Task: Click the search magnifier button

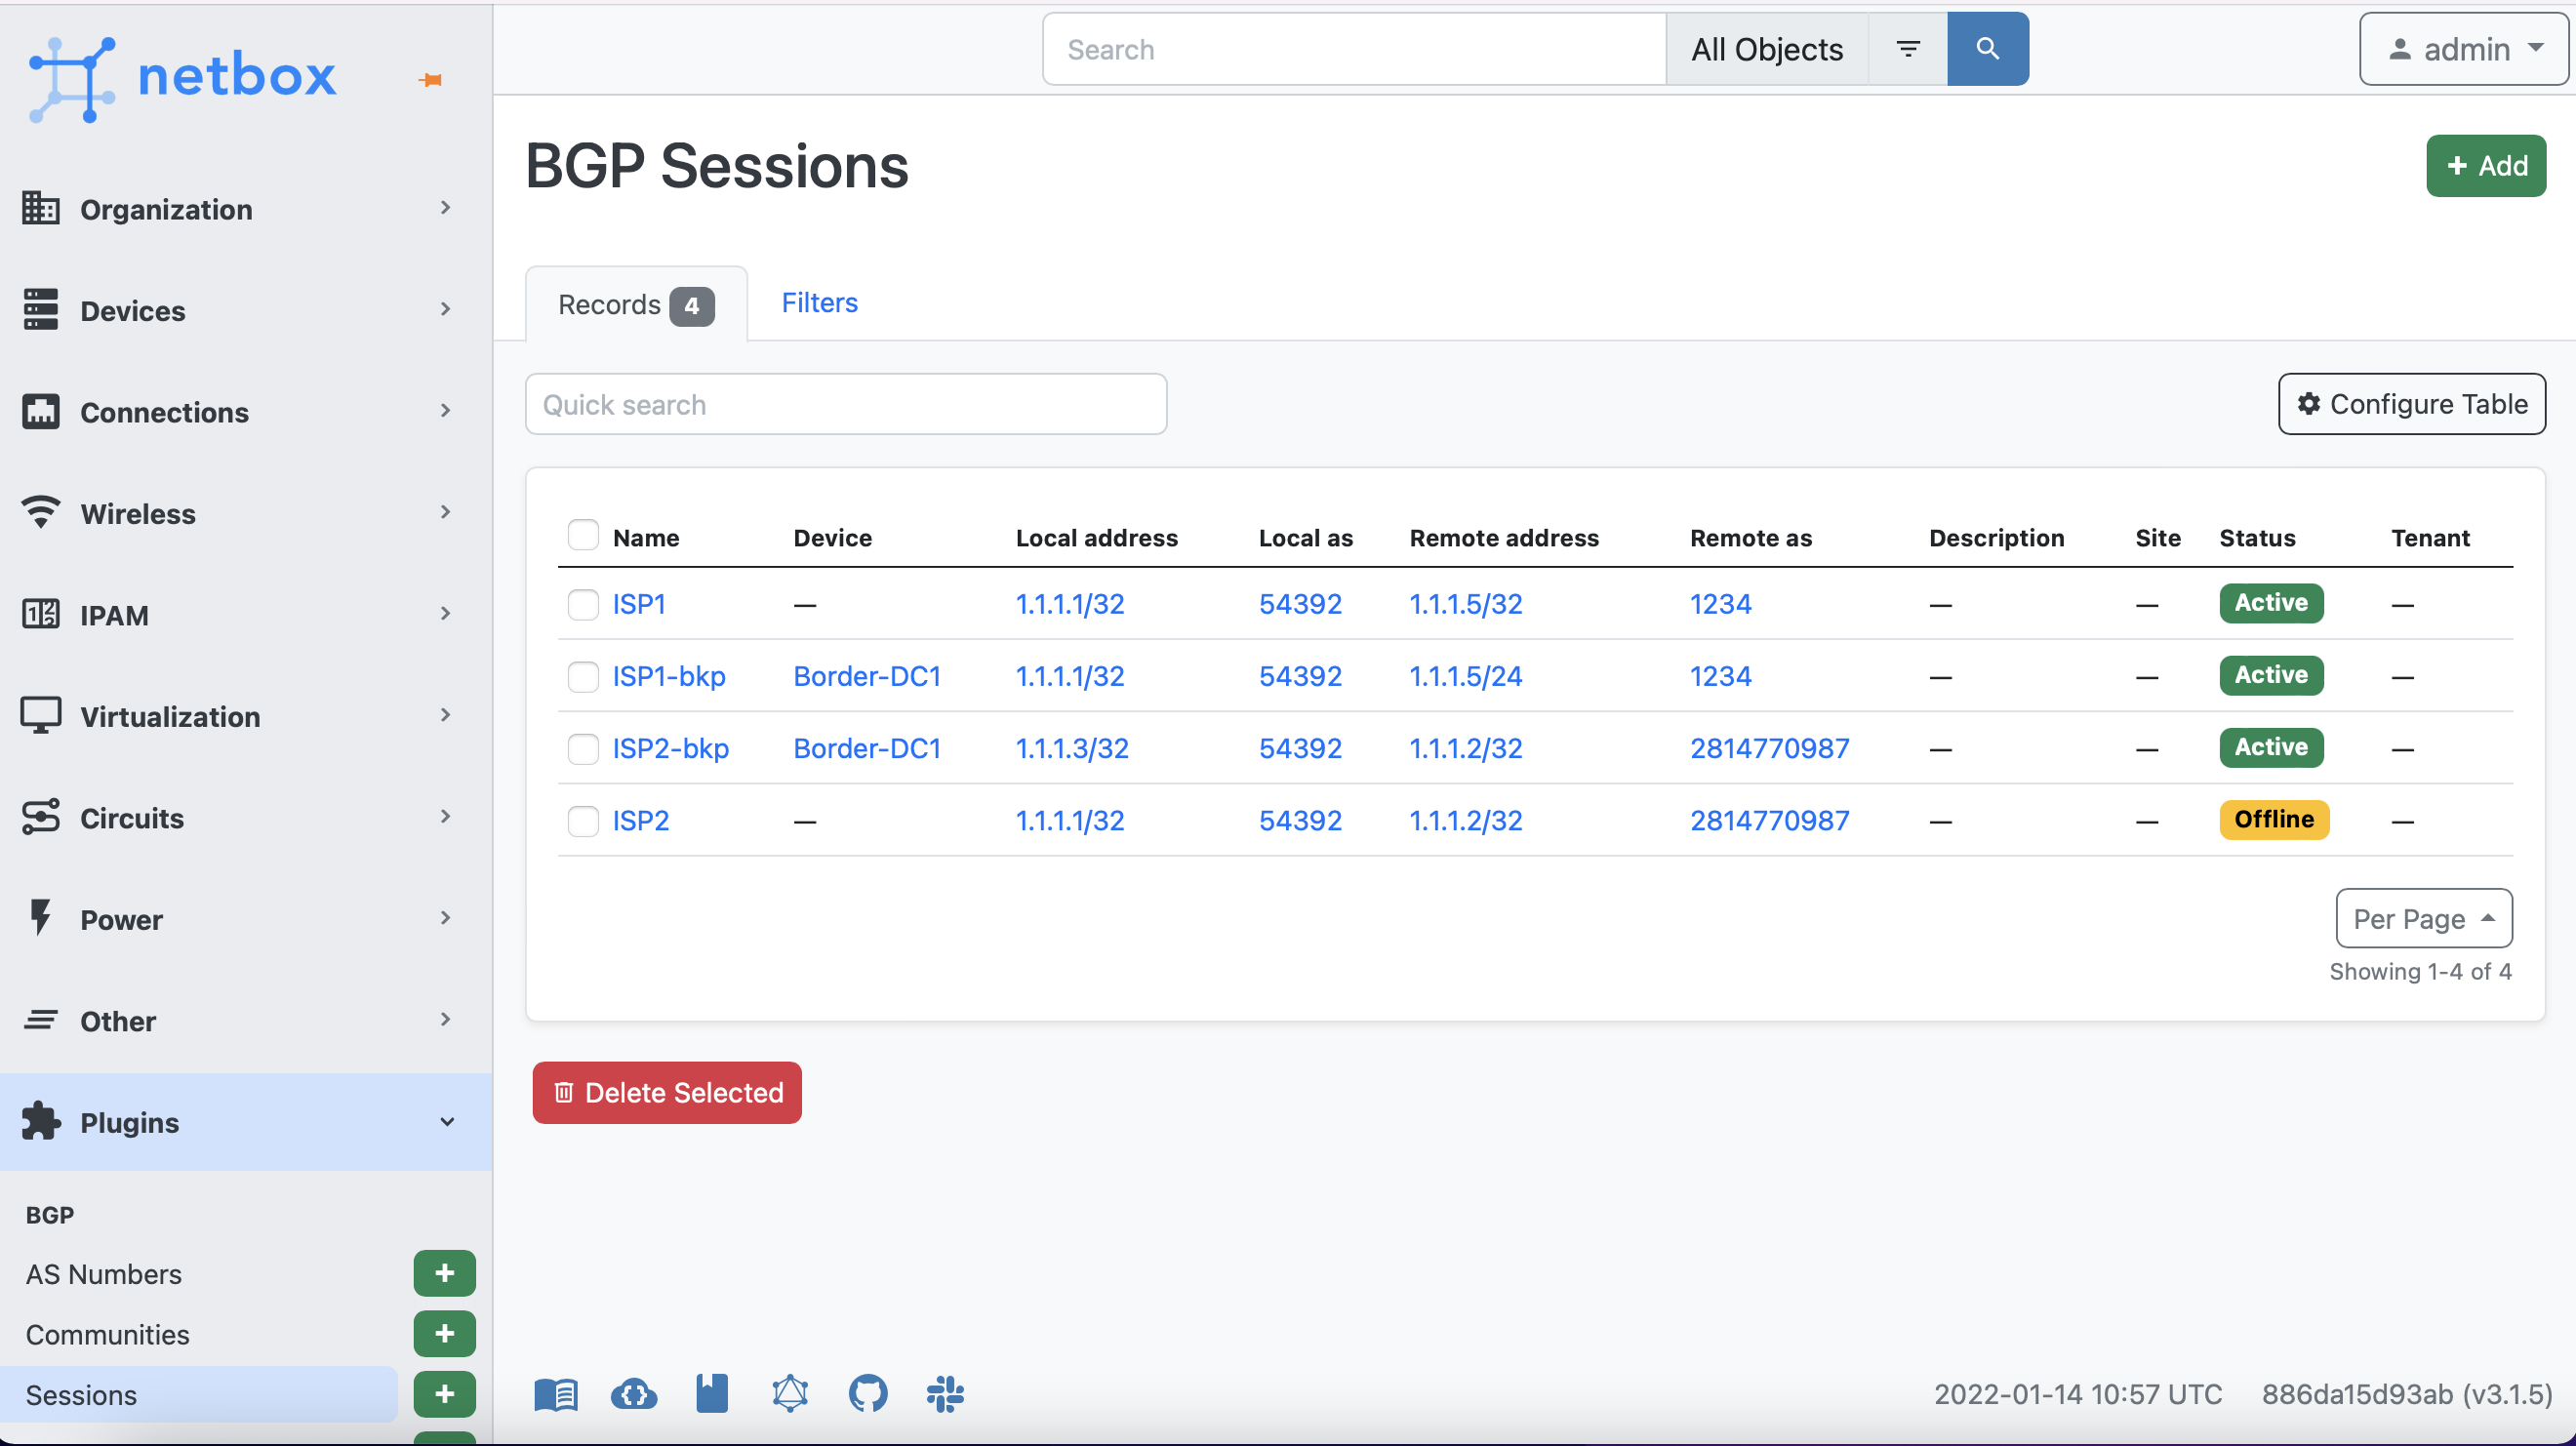Action: click(x=1986, y=49)
